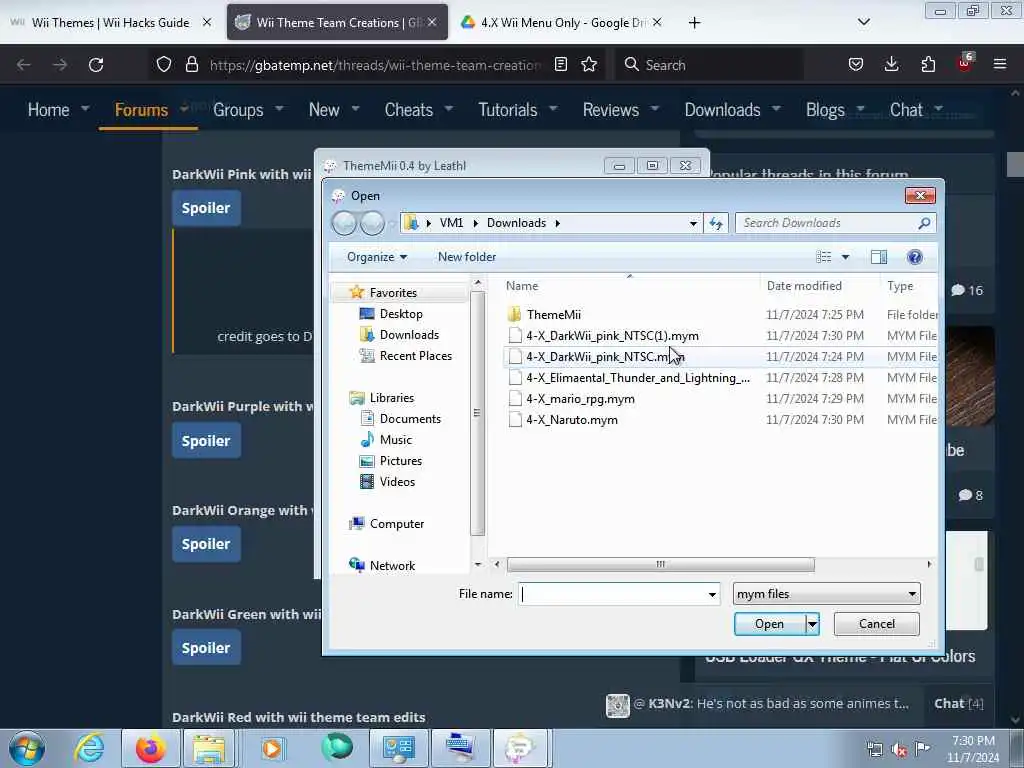
Task: Click refresh button in Open dialog address bar
Action: [716, 223]
